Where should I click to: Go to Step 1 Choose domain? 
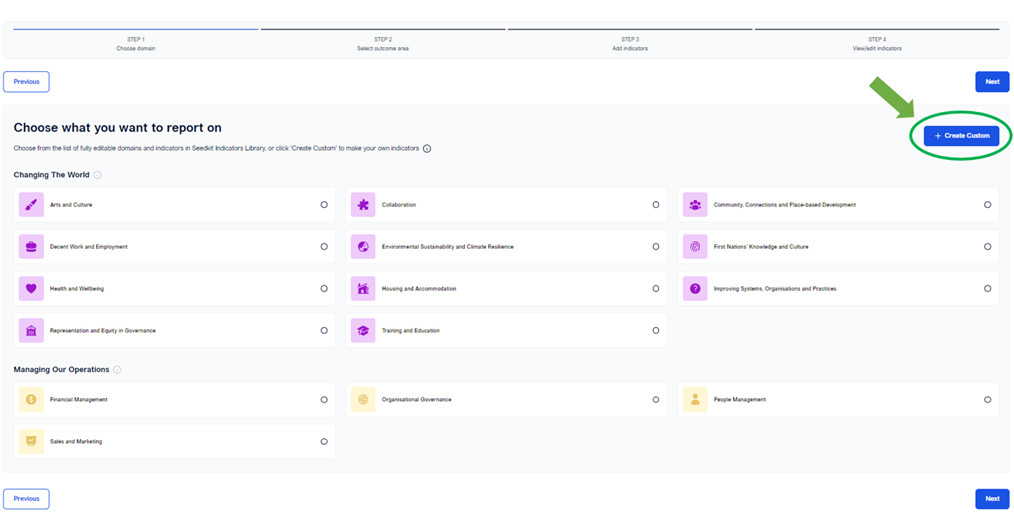(136, 43)
